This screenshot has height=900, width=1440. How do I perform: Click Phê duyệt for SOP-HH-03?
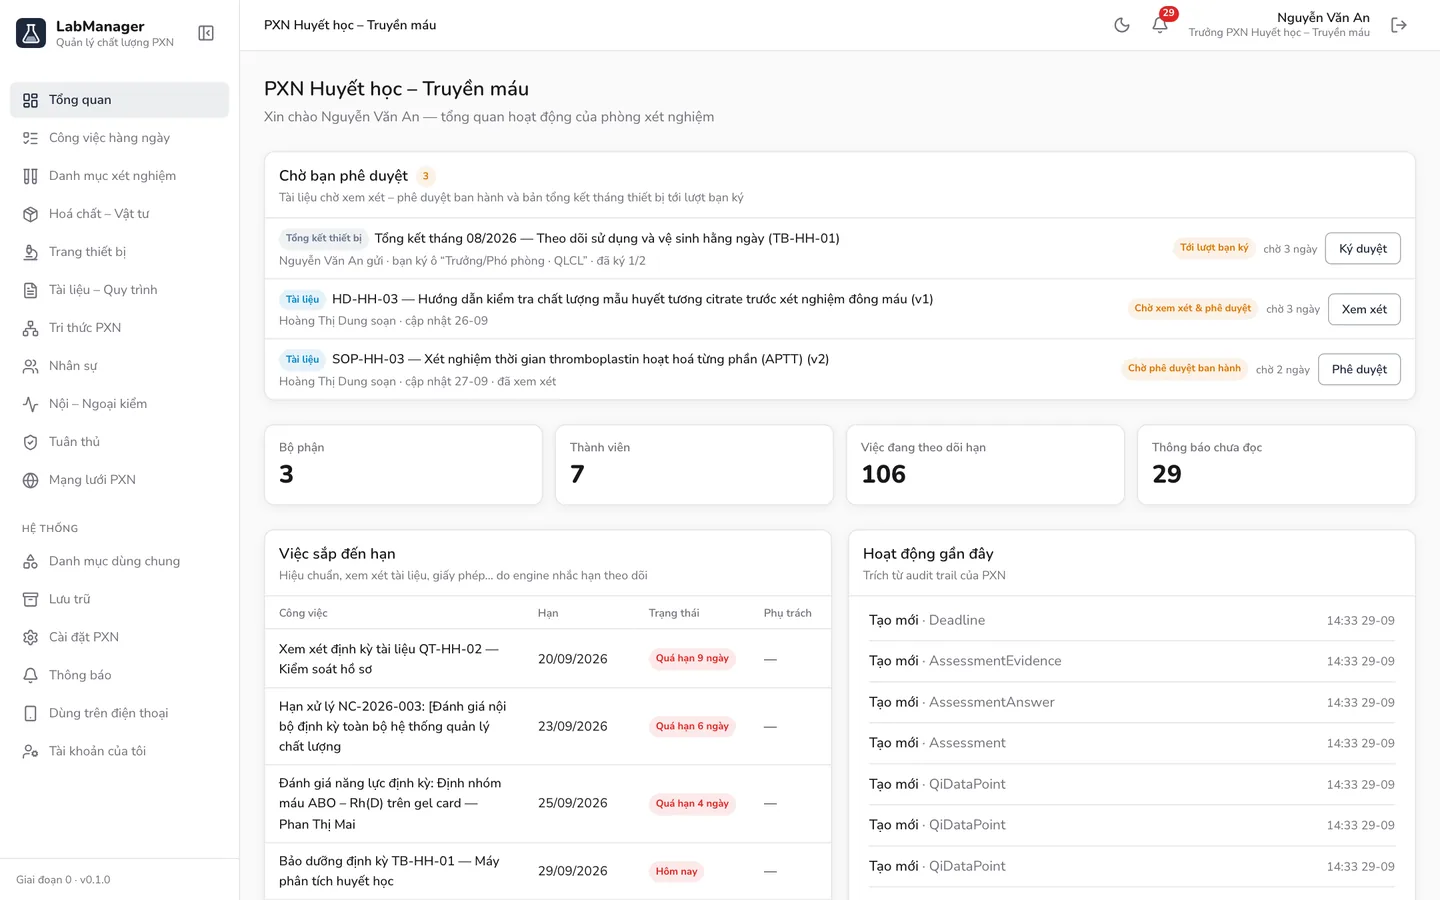pyautogui.click(x=1359, y=369)
